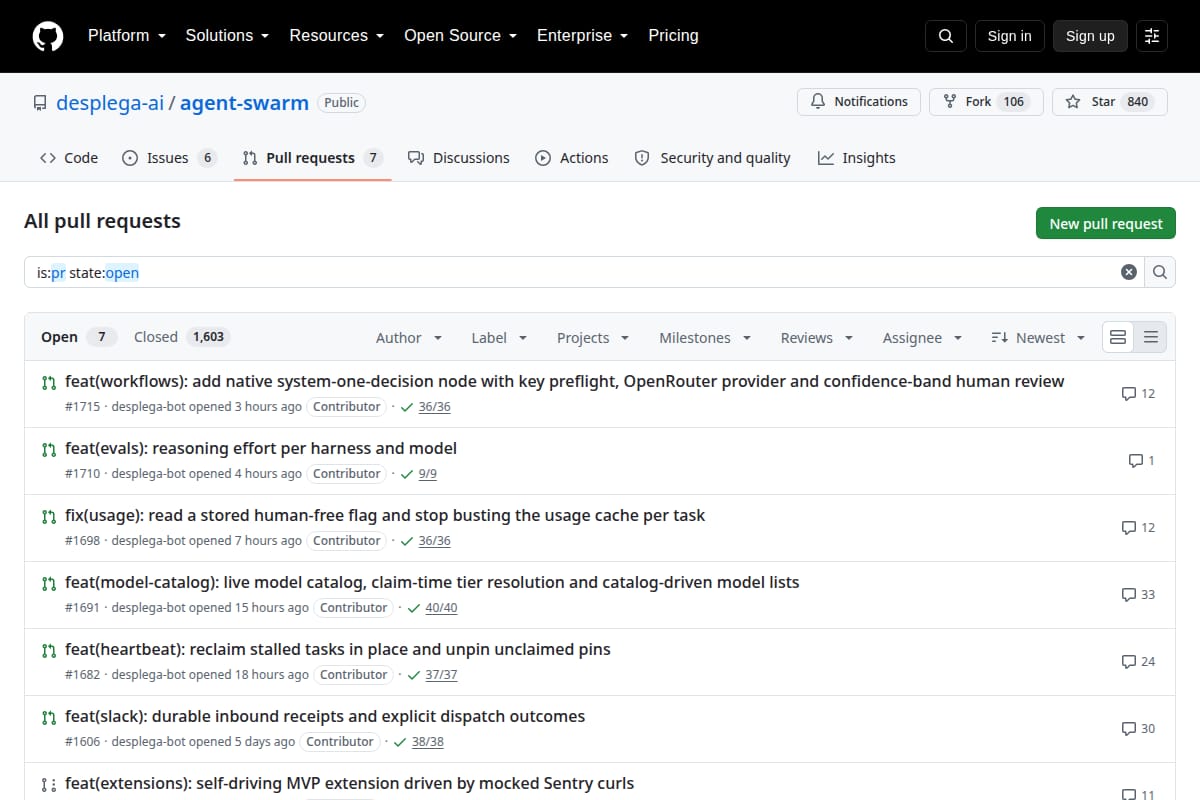The image size is (1200, 800).
Task: Clear the pull request search filter
Action: [x=1129, y=272]
